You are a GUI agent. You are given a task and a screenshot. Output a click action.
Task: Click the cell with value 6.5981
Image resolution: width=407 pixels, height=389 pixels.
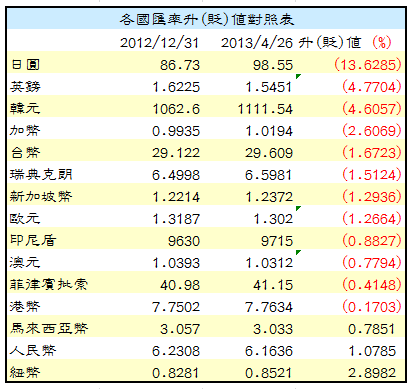tap(269, 175)
